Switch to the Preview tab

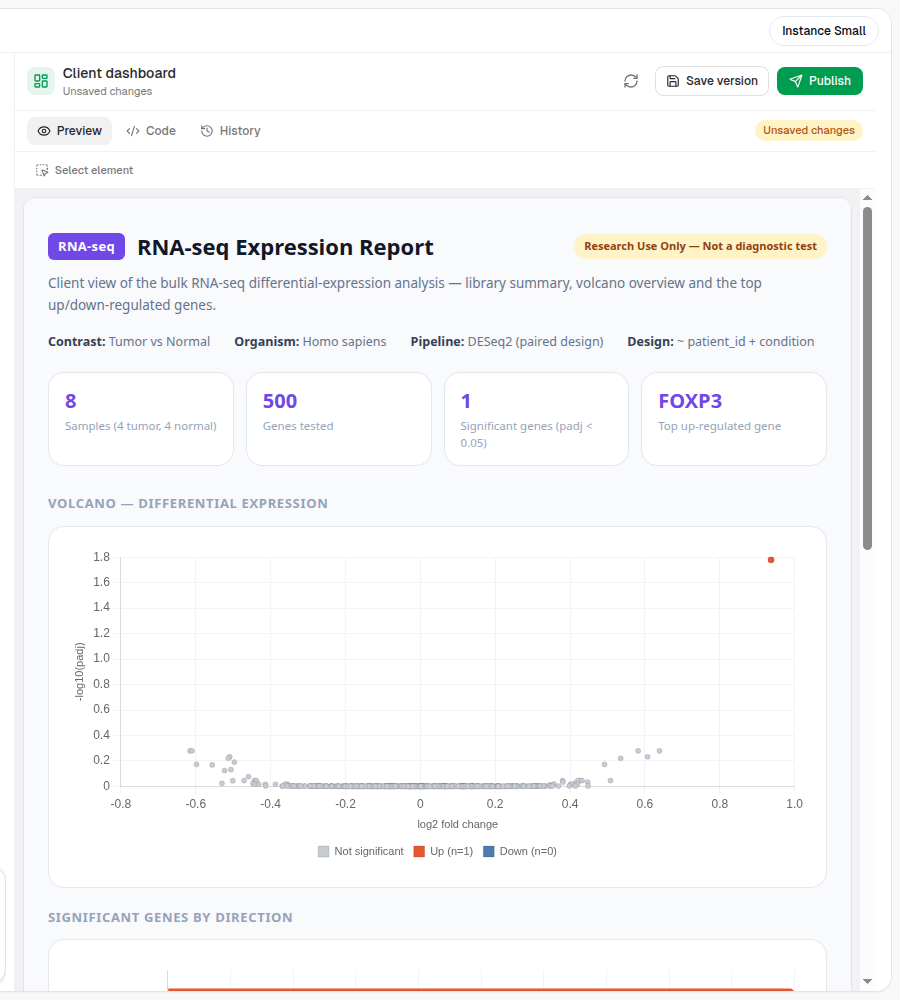[x=70, y=131]
